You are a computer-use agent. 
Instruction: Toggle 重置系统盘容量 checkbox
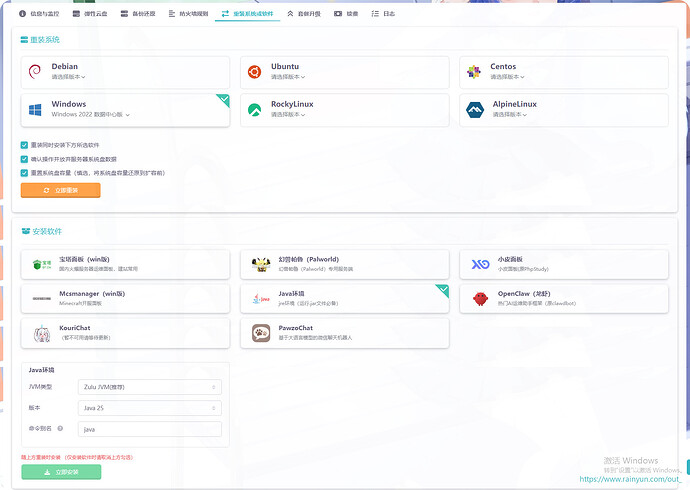(x=24, y=173)
